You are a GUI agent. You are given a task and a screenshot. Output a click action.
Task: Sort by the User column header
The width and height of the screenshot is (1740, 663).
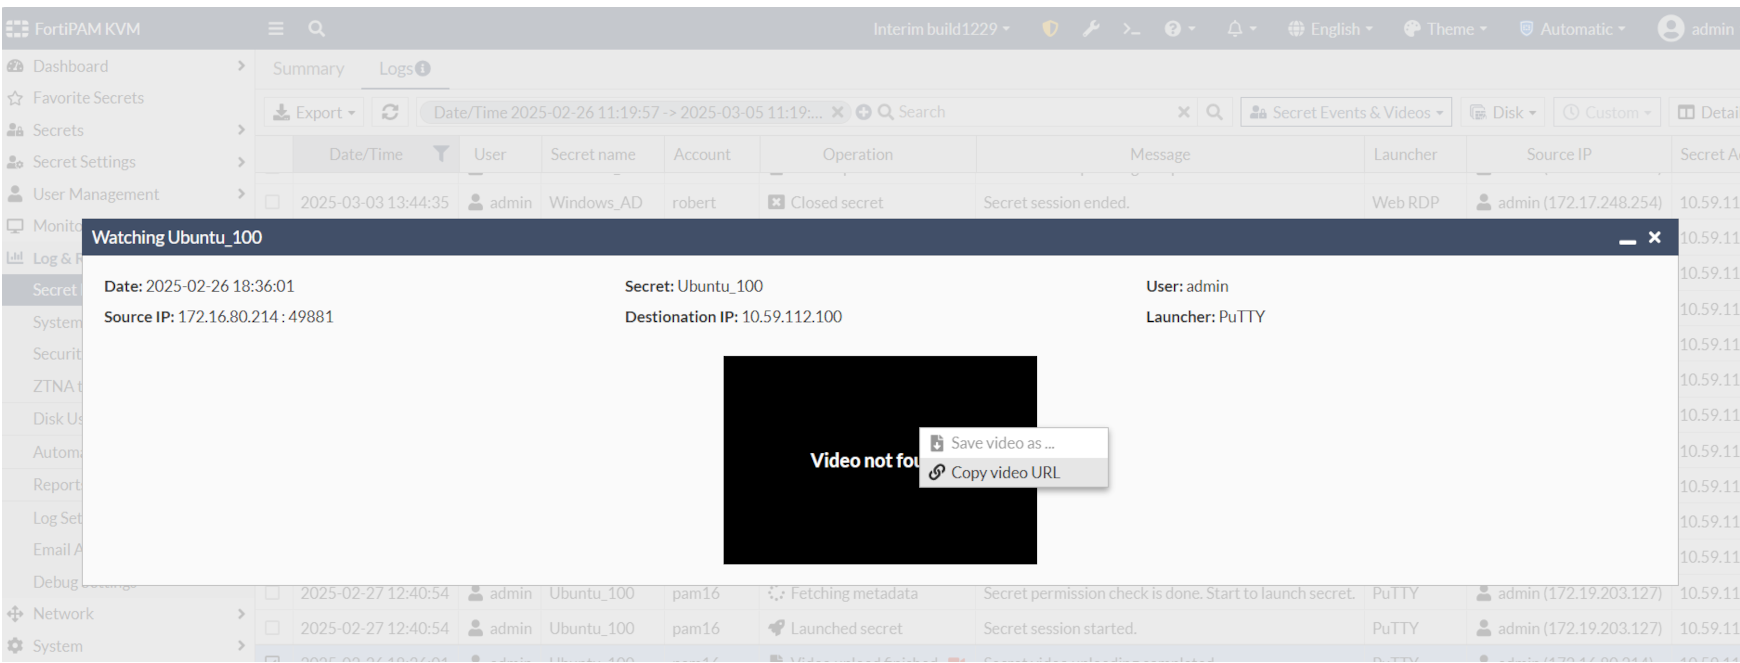click(490, 154)
